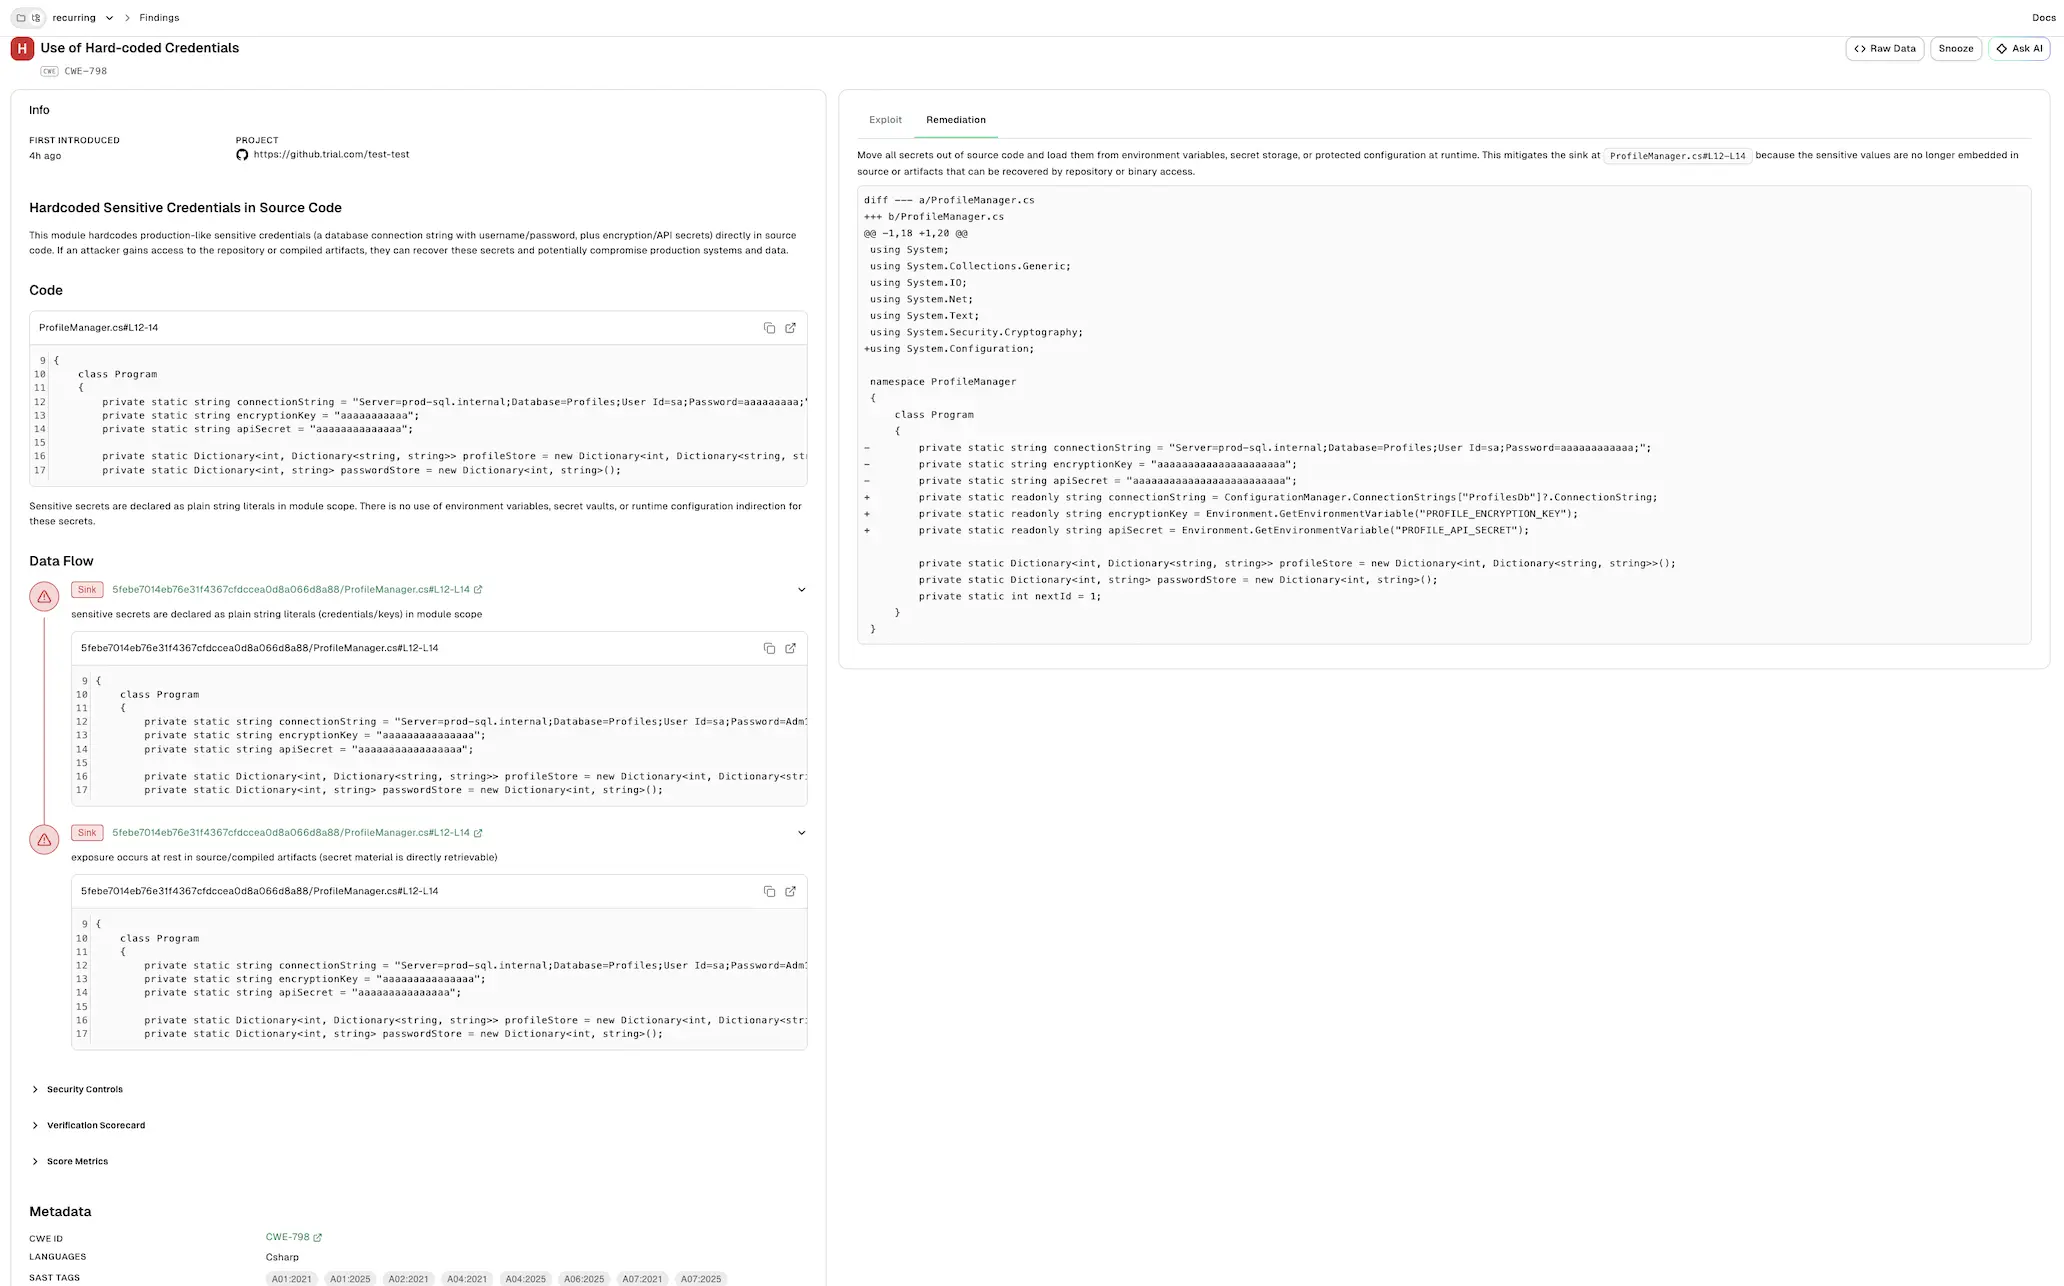
Task: Click the A01:2025 SAST tag
Action: coord(350,1279)
